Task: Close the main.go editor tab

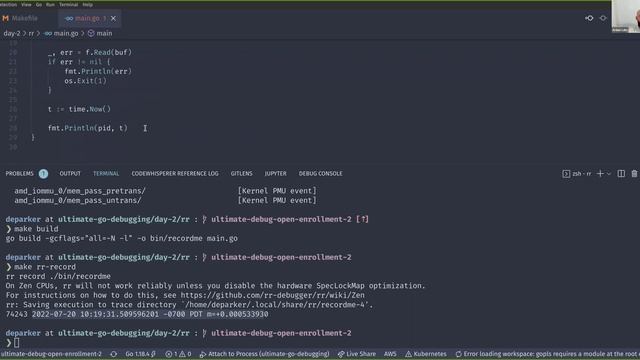Action: 113,18
